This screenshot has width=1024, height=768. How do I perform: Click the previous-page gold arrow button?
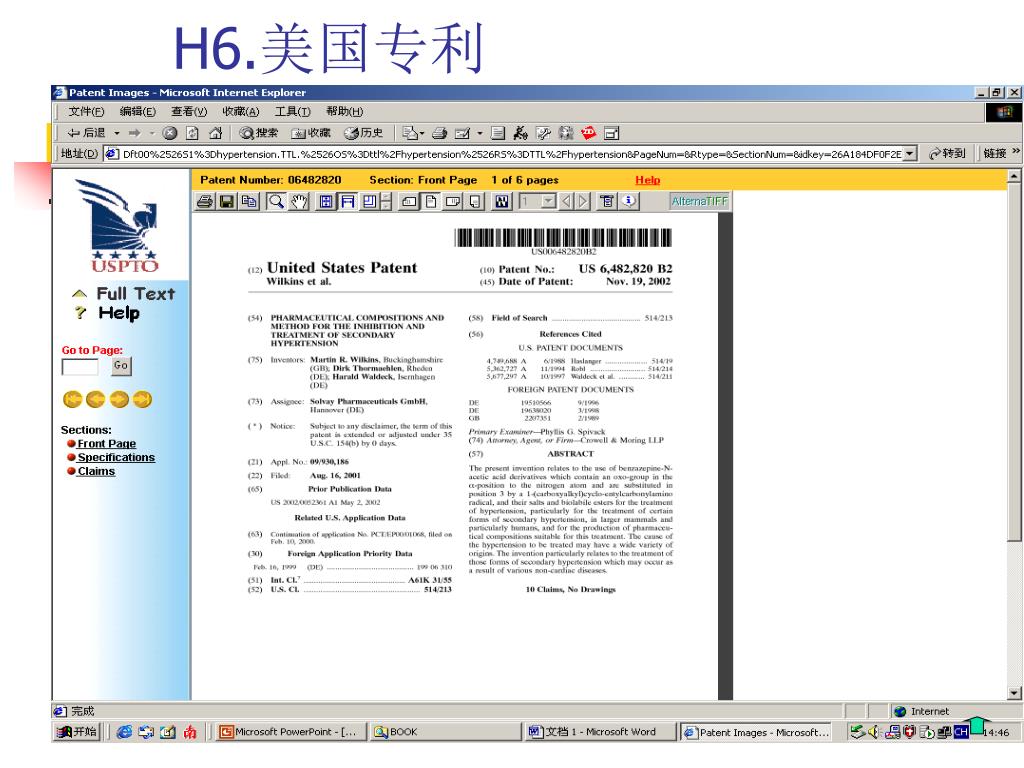click(95, 399)
